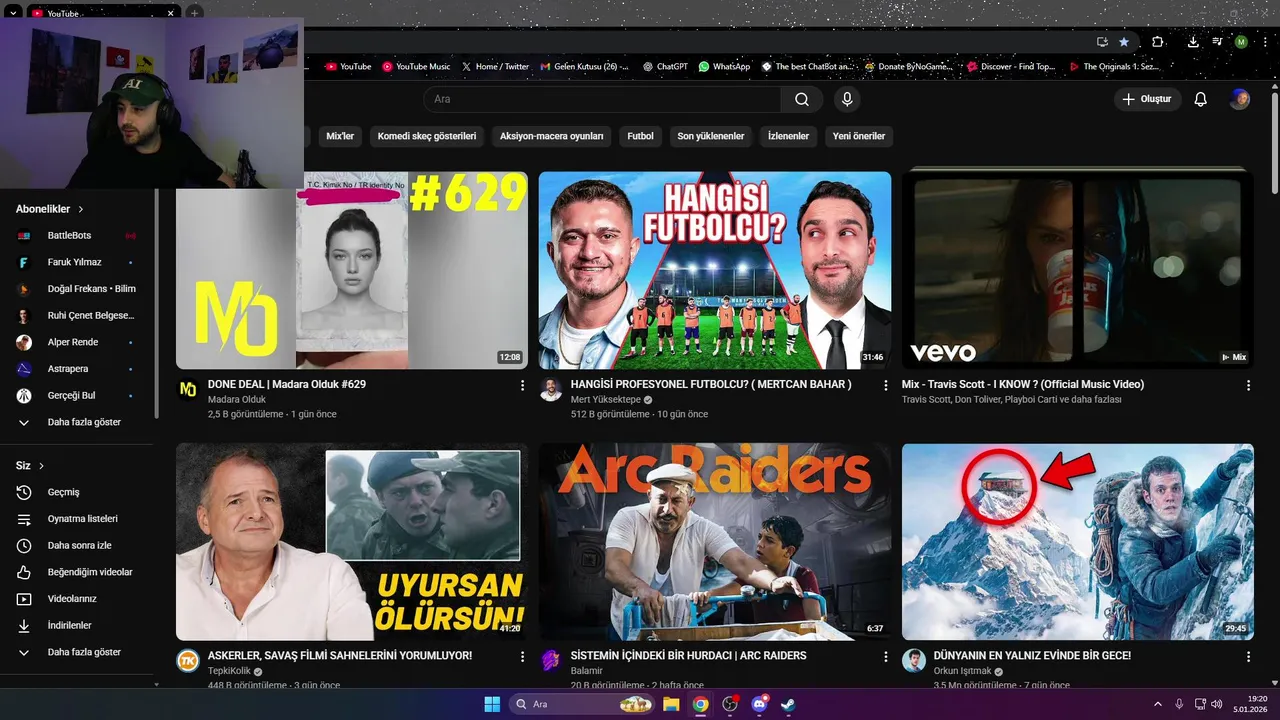The width and height of the screenshot is (1280, 720).
Task: Click the Windows Start button
Action: [492, 704]
